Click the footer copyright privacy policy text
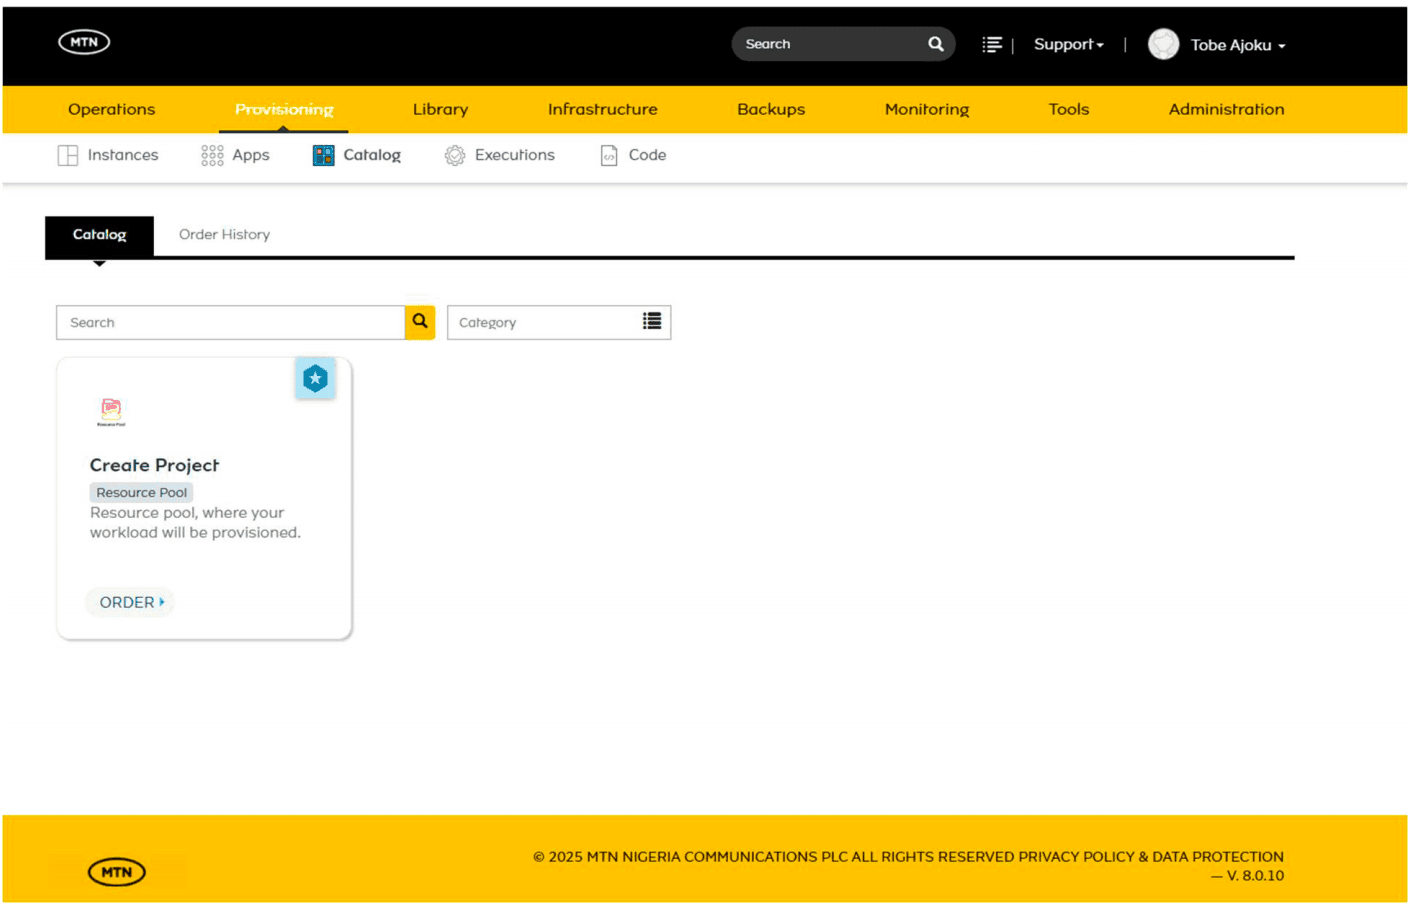1416x904 pixels. [908, 857]
